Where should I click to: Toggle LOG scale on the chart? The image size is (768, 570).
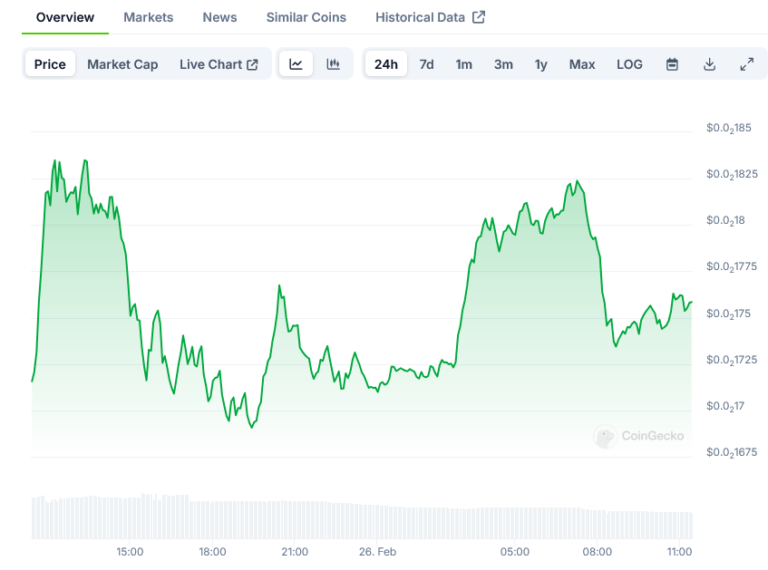629,64
